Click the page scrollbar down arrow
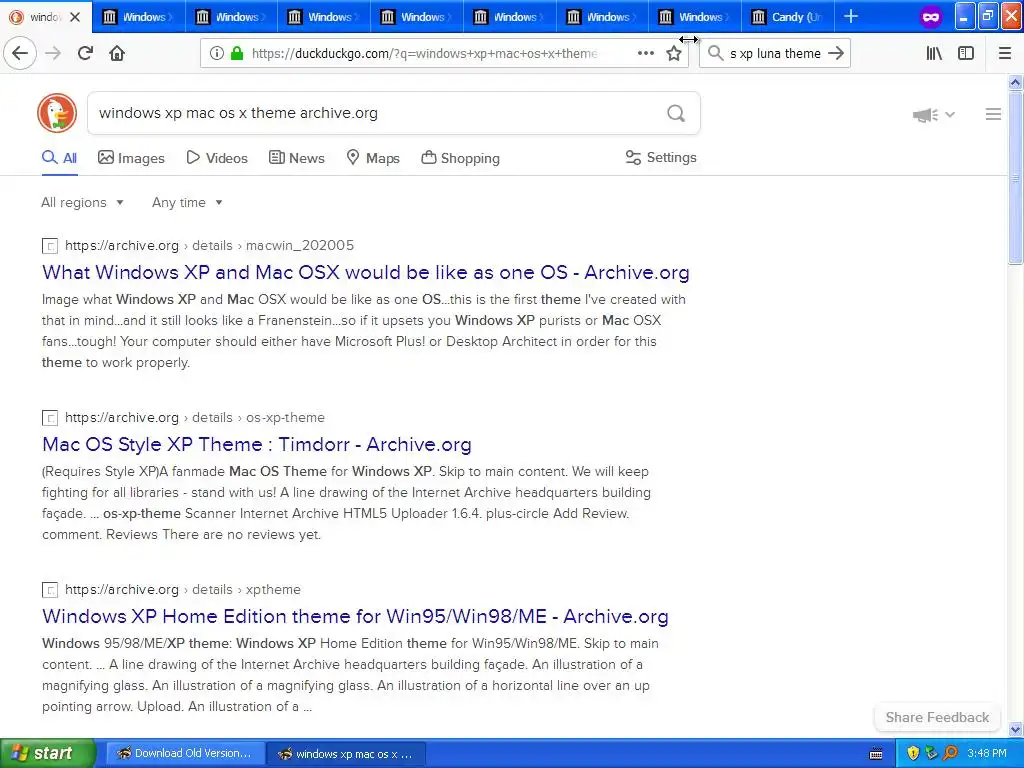1024x768 pixels. point(1015,729)
